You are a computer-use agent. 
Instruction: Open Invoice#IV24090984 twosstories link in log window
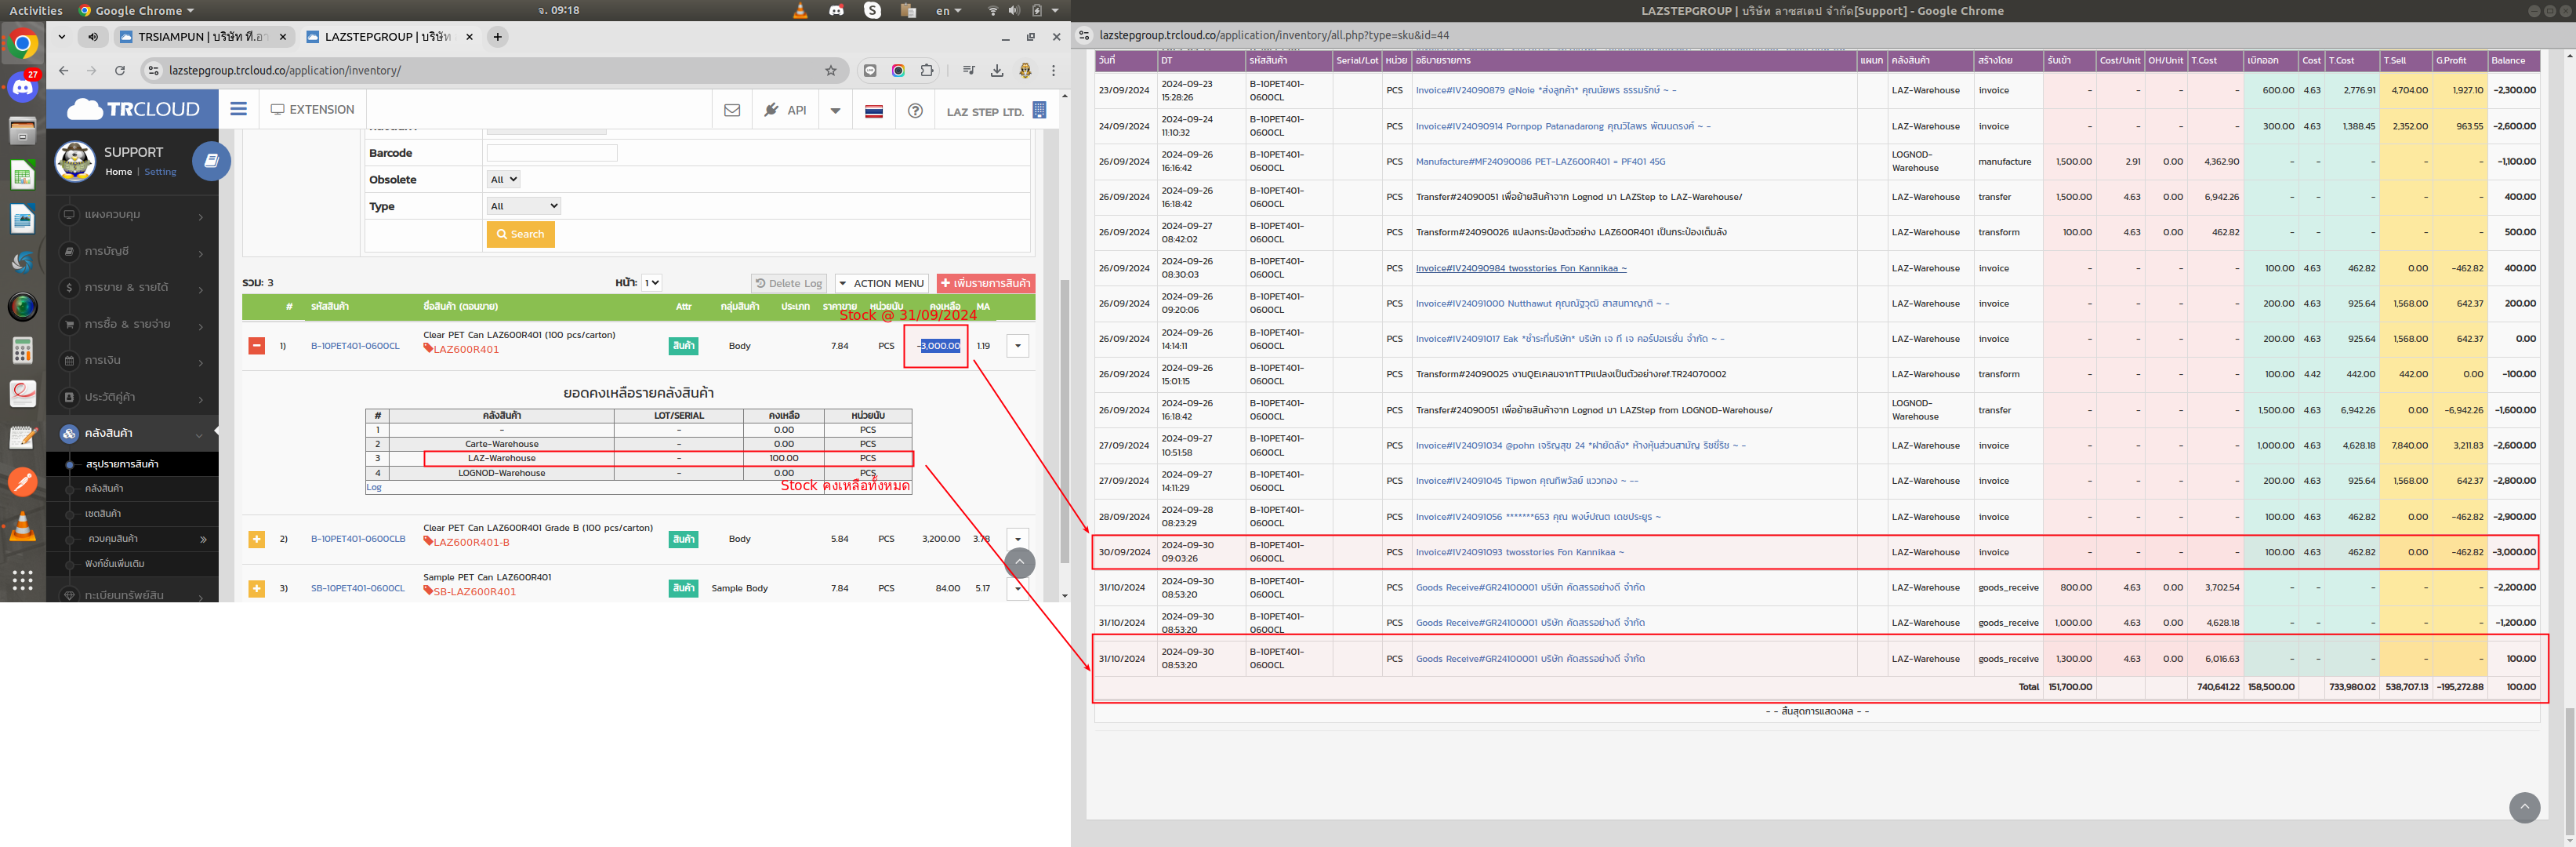click(1521, 268)
